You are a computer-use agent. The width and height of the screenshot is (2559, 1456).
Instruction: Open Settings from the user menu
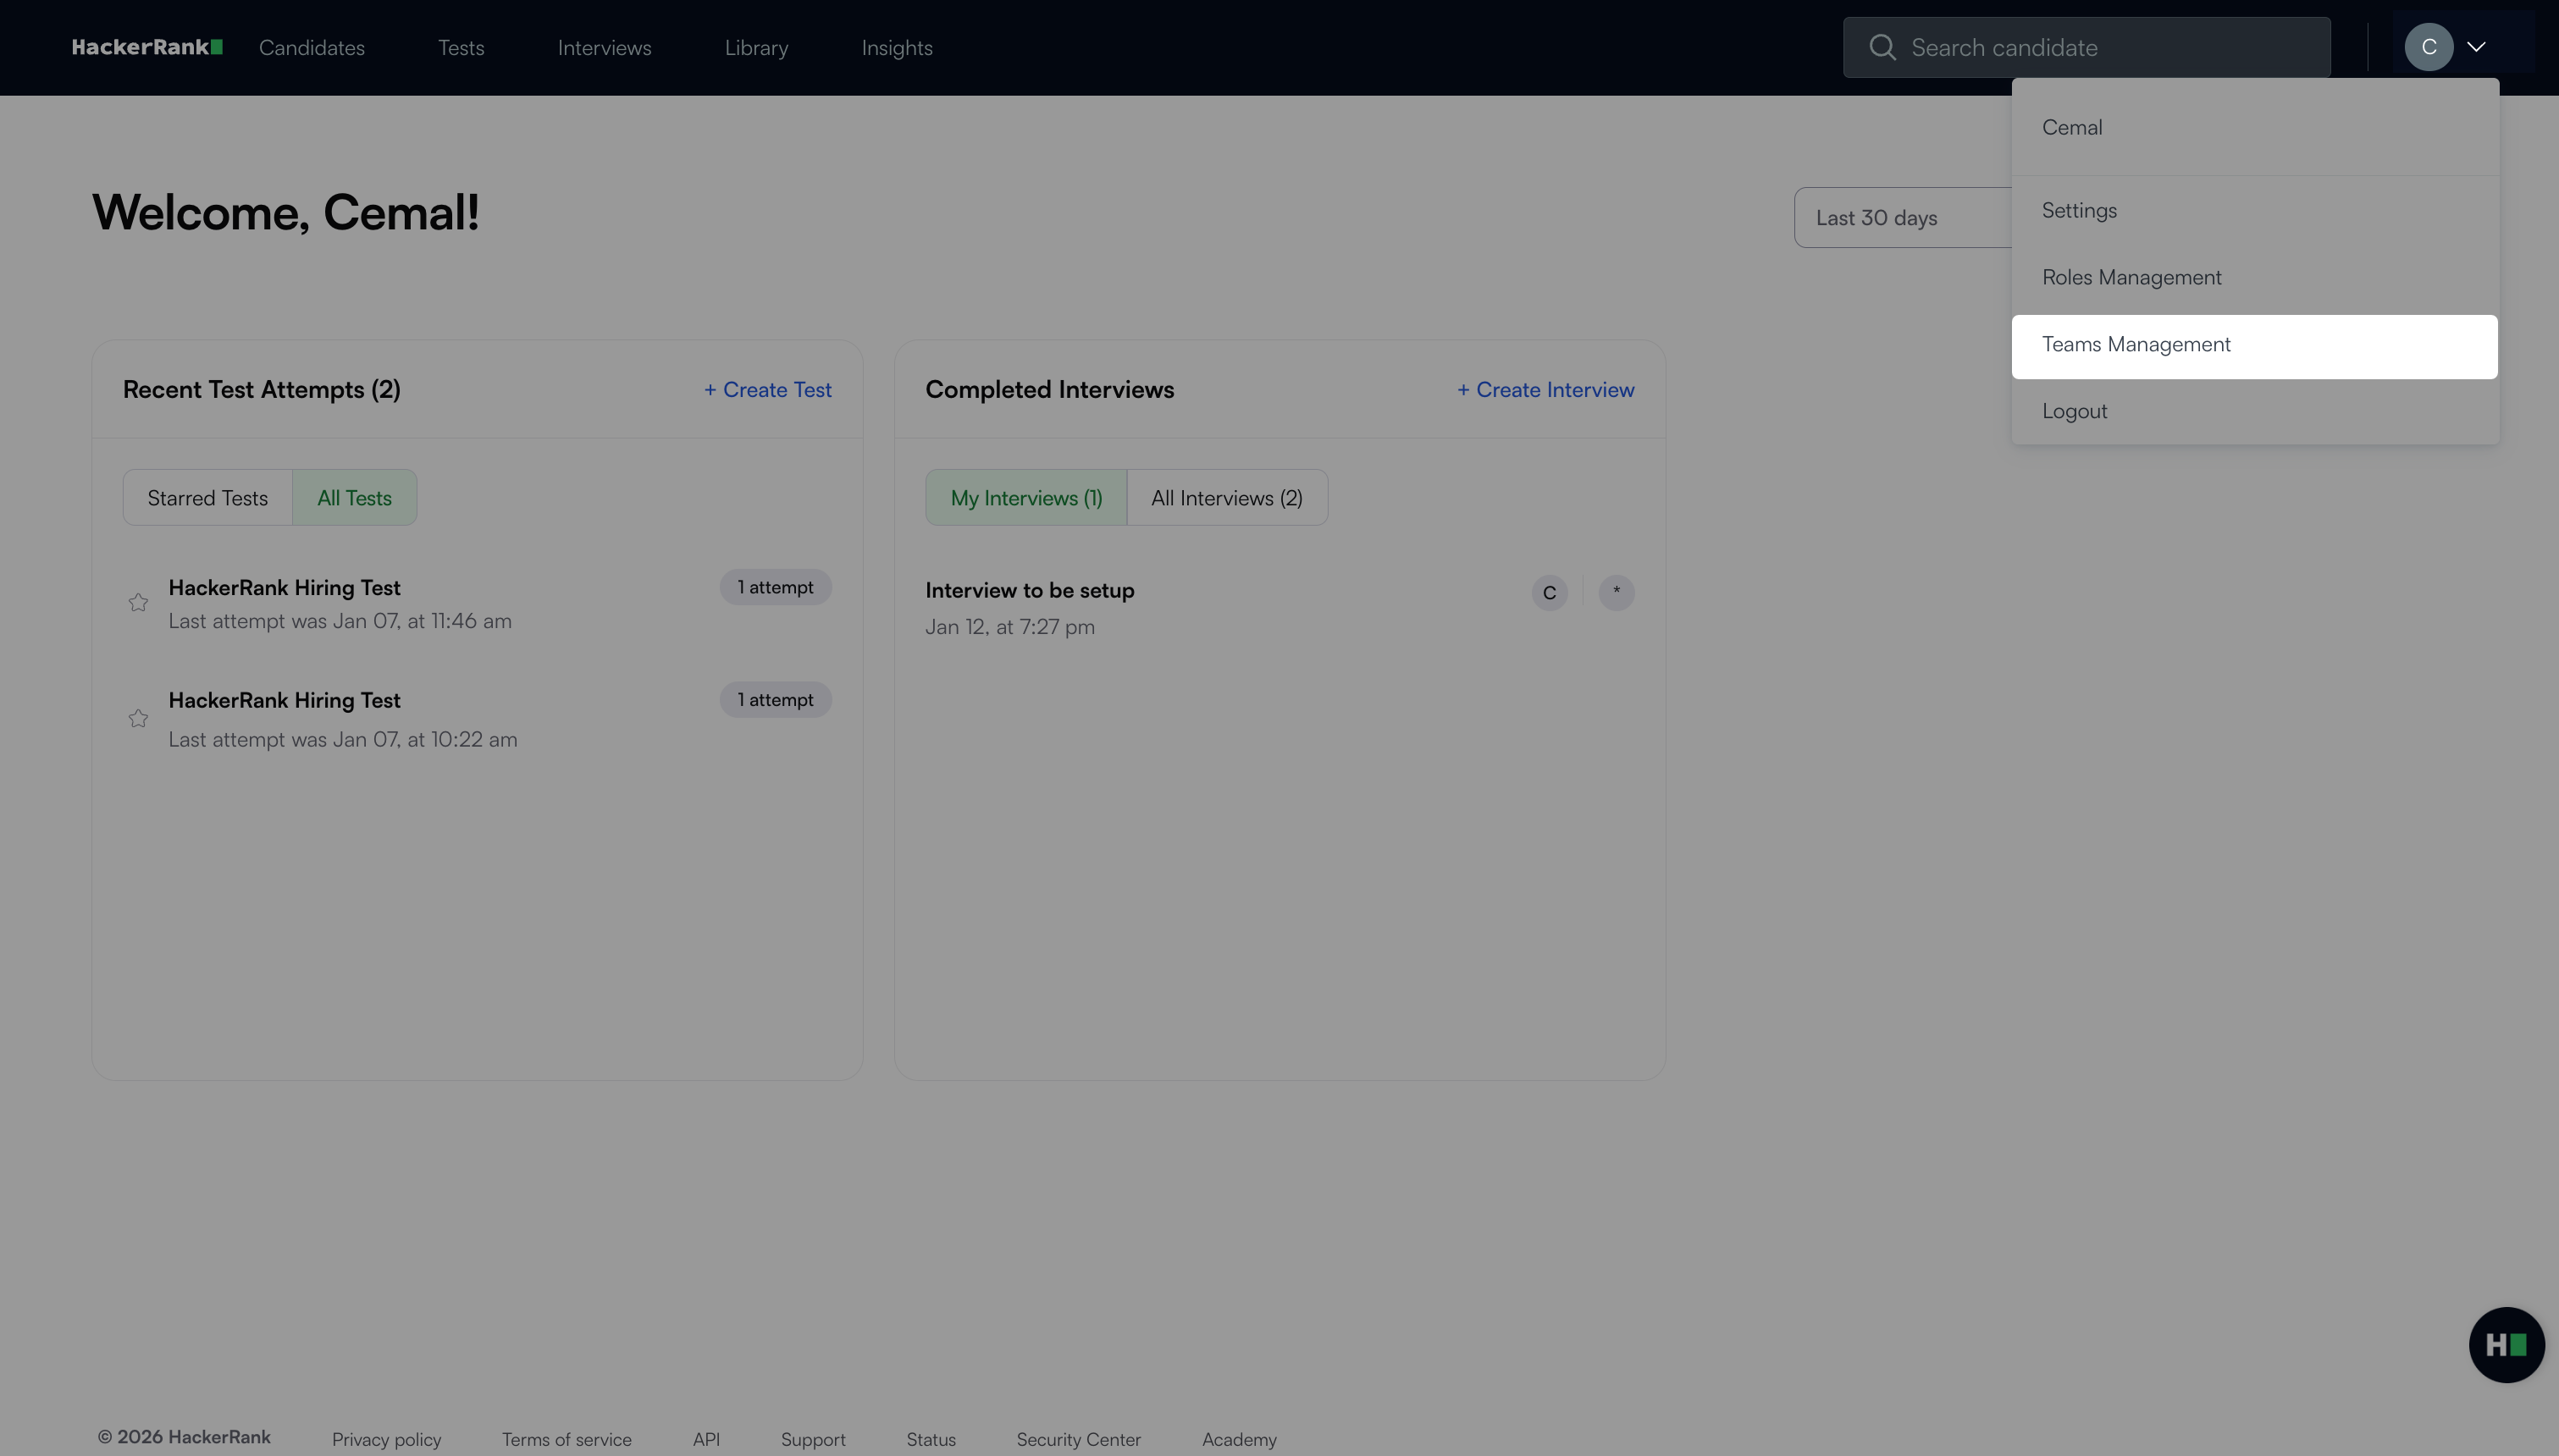pyautogui.click(x=2079, y=211)
